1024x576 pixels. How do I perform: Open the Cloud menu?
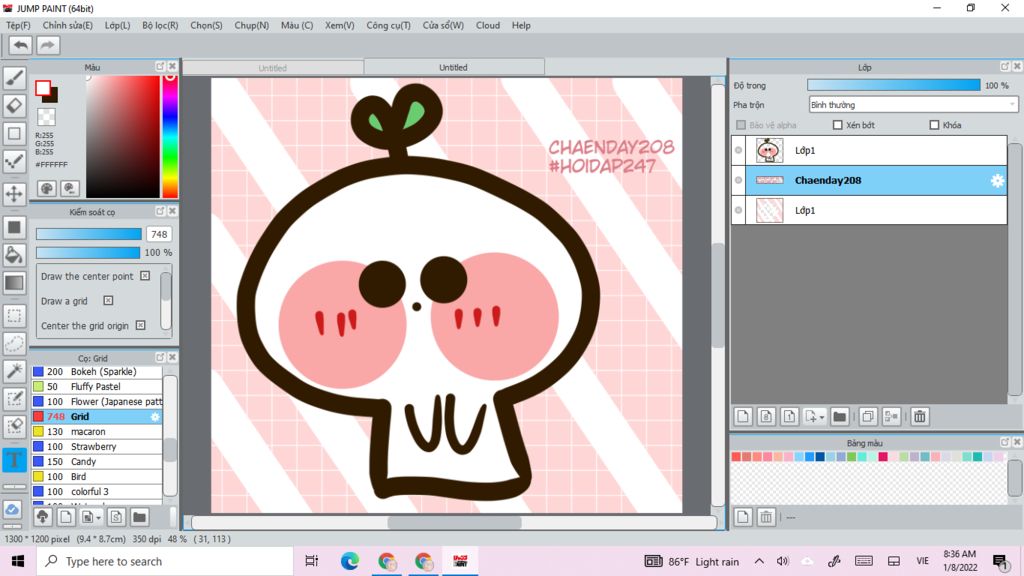coord(488,25)
